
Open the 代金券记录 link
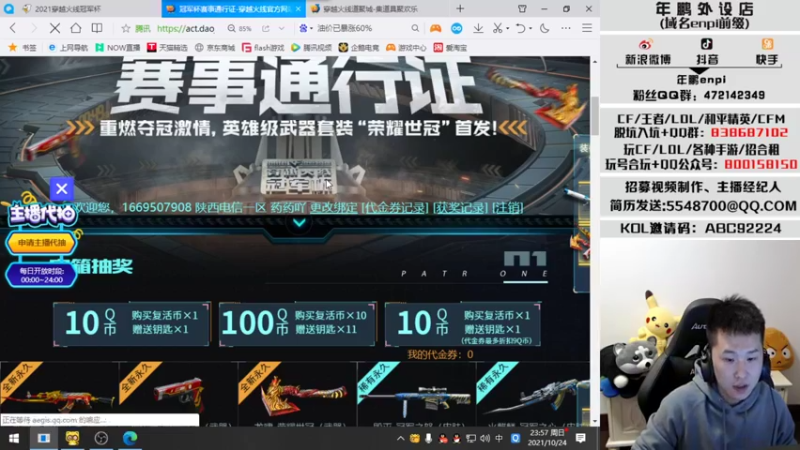click(x=395, y=208)
